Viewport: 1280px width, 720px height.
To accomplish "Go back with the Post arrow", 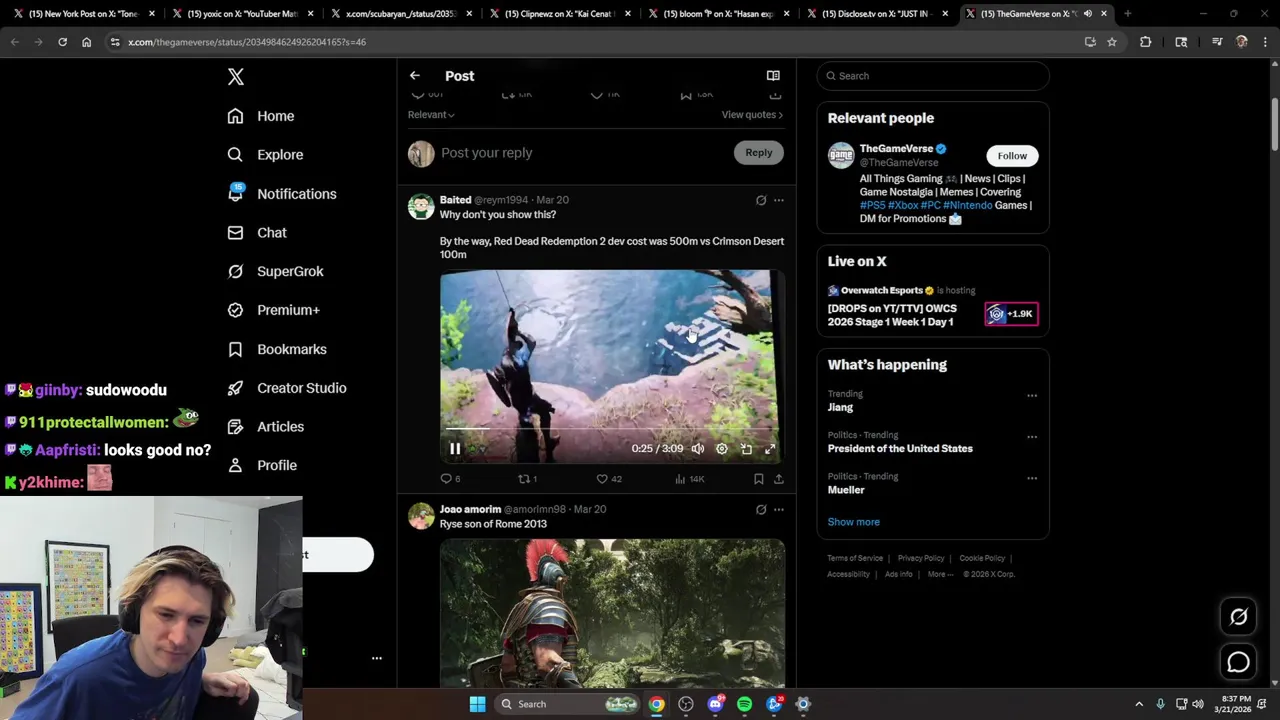I will pos(415,76).
